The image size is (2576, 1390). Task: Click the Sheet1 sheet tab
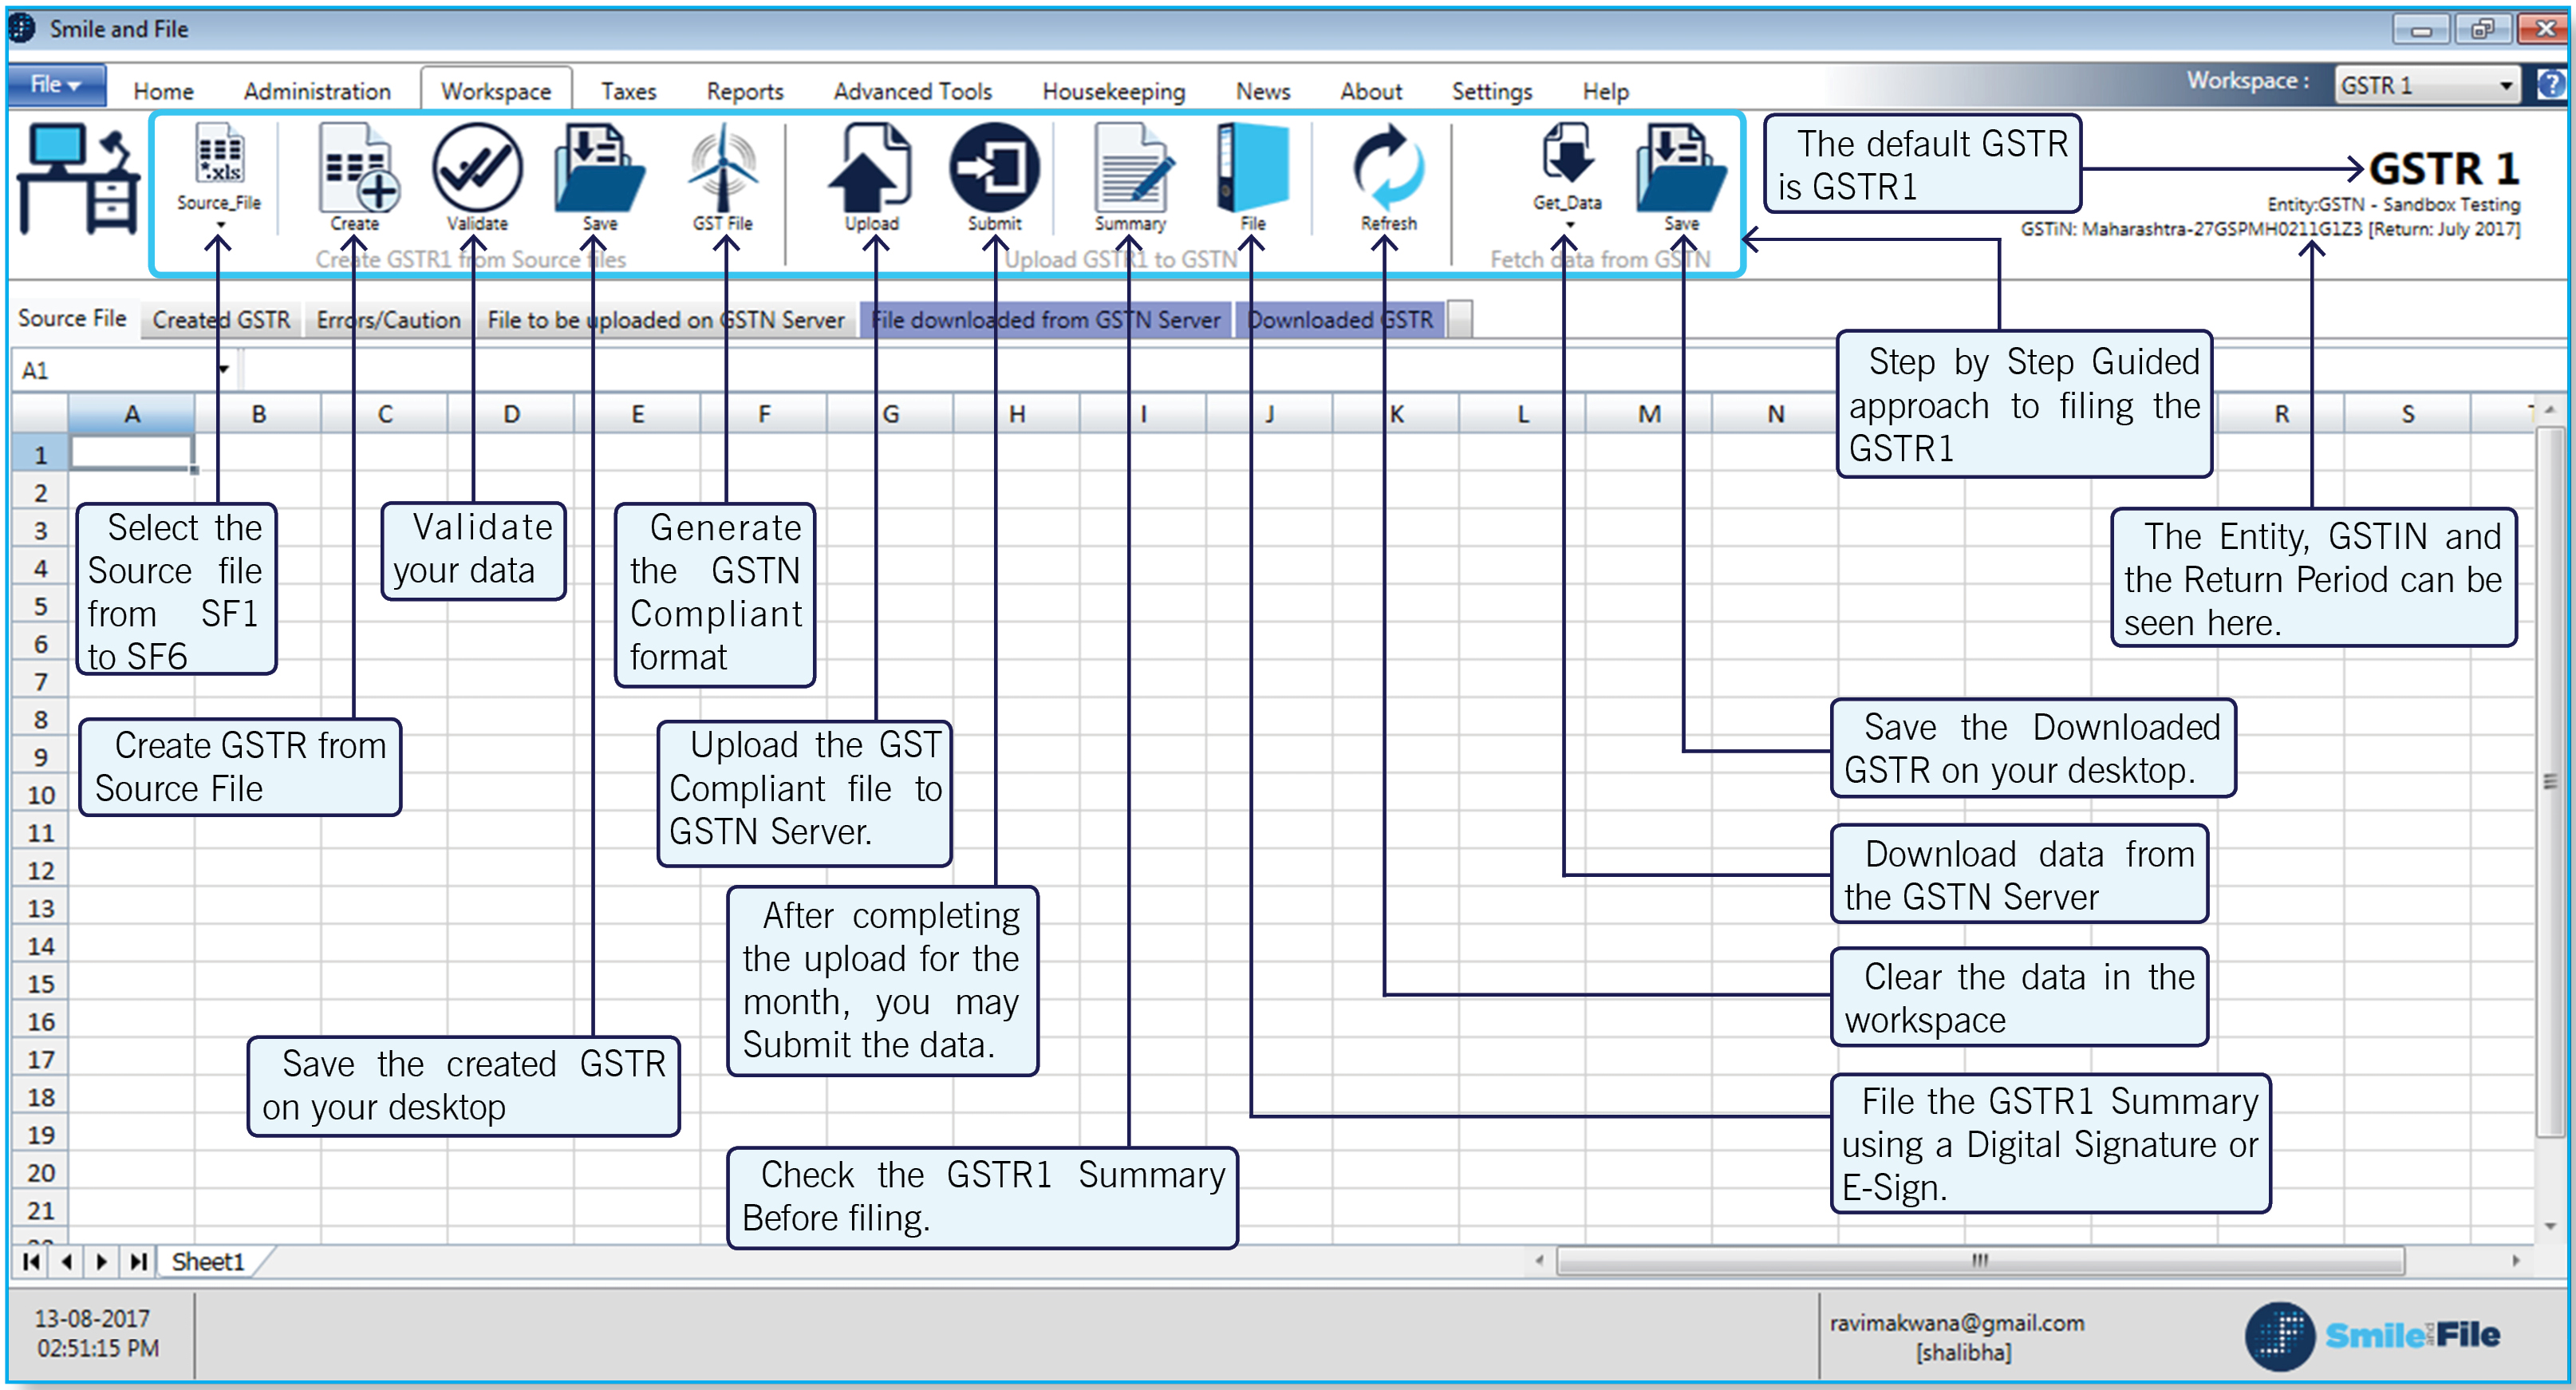(x=208, y=1261)
